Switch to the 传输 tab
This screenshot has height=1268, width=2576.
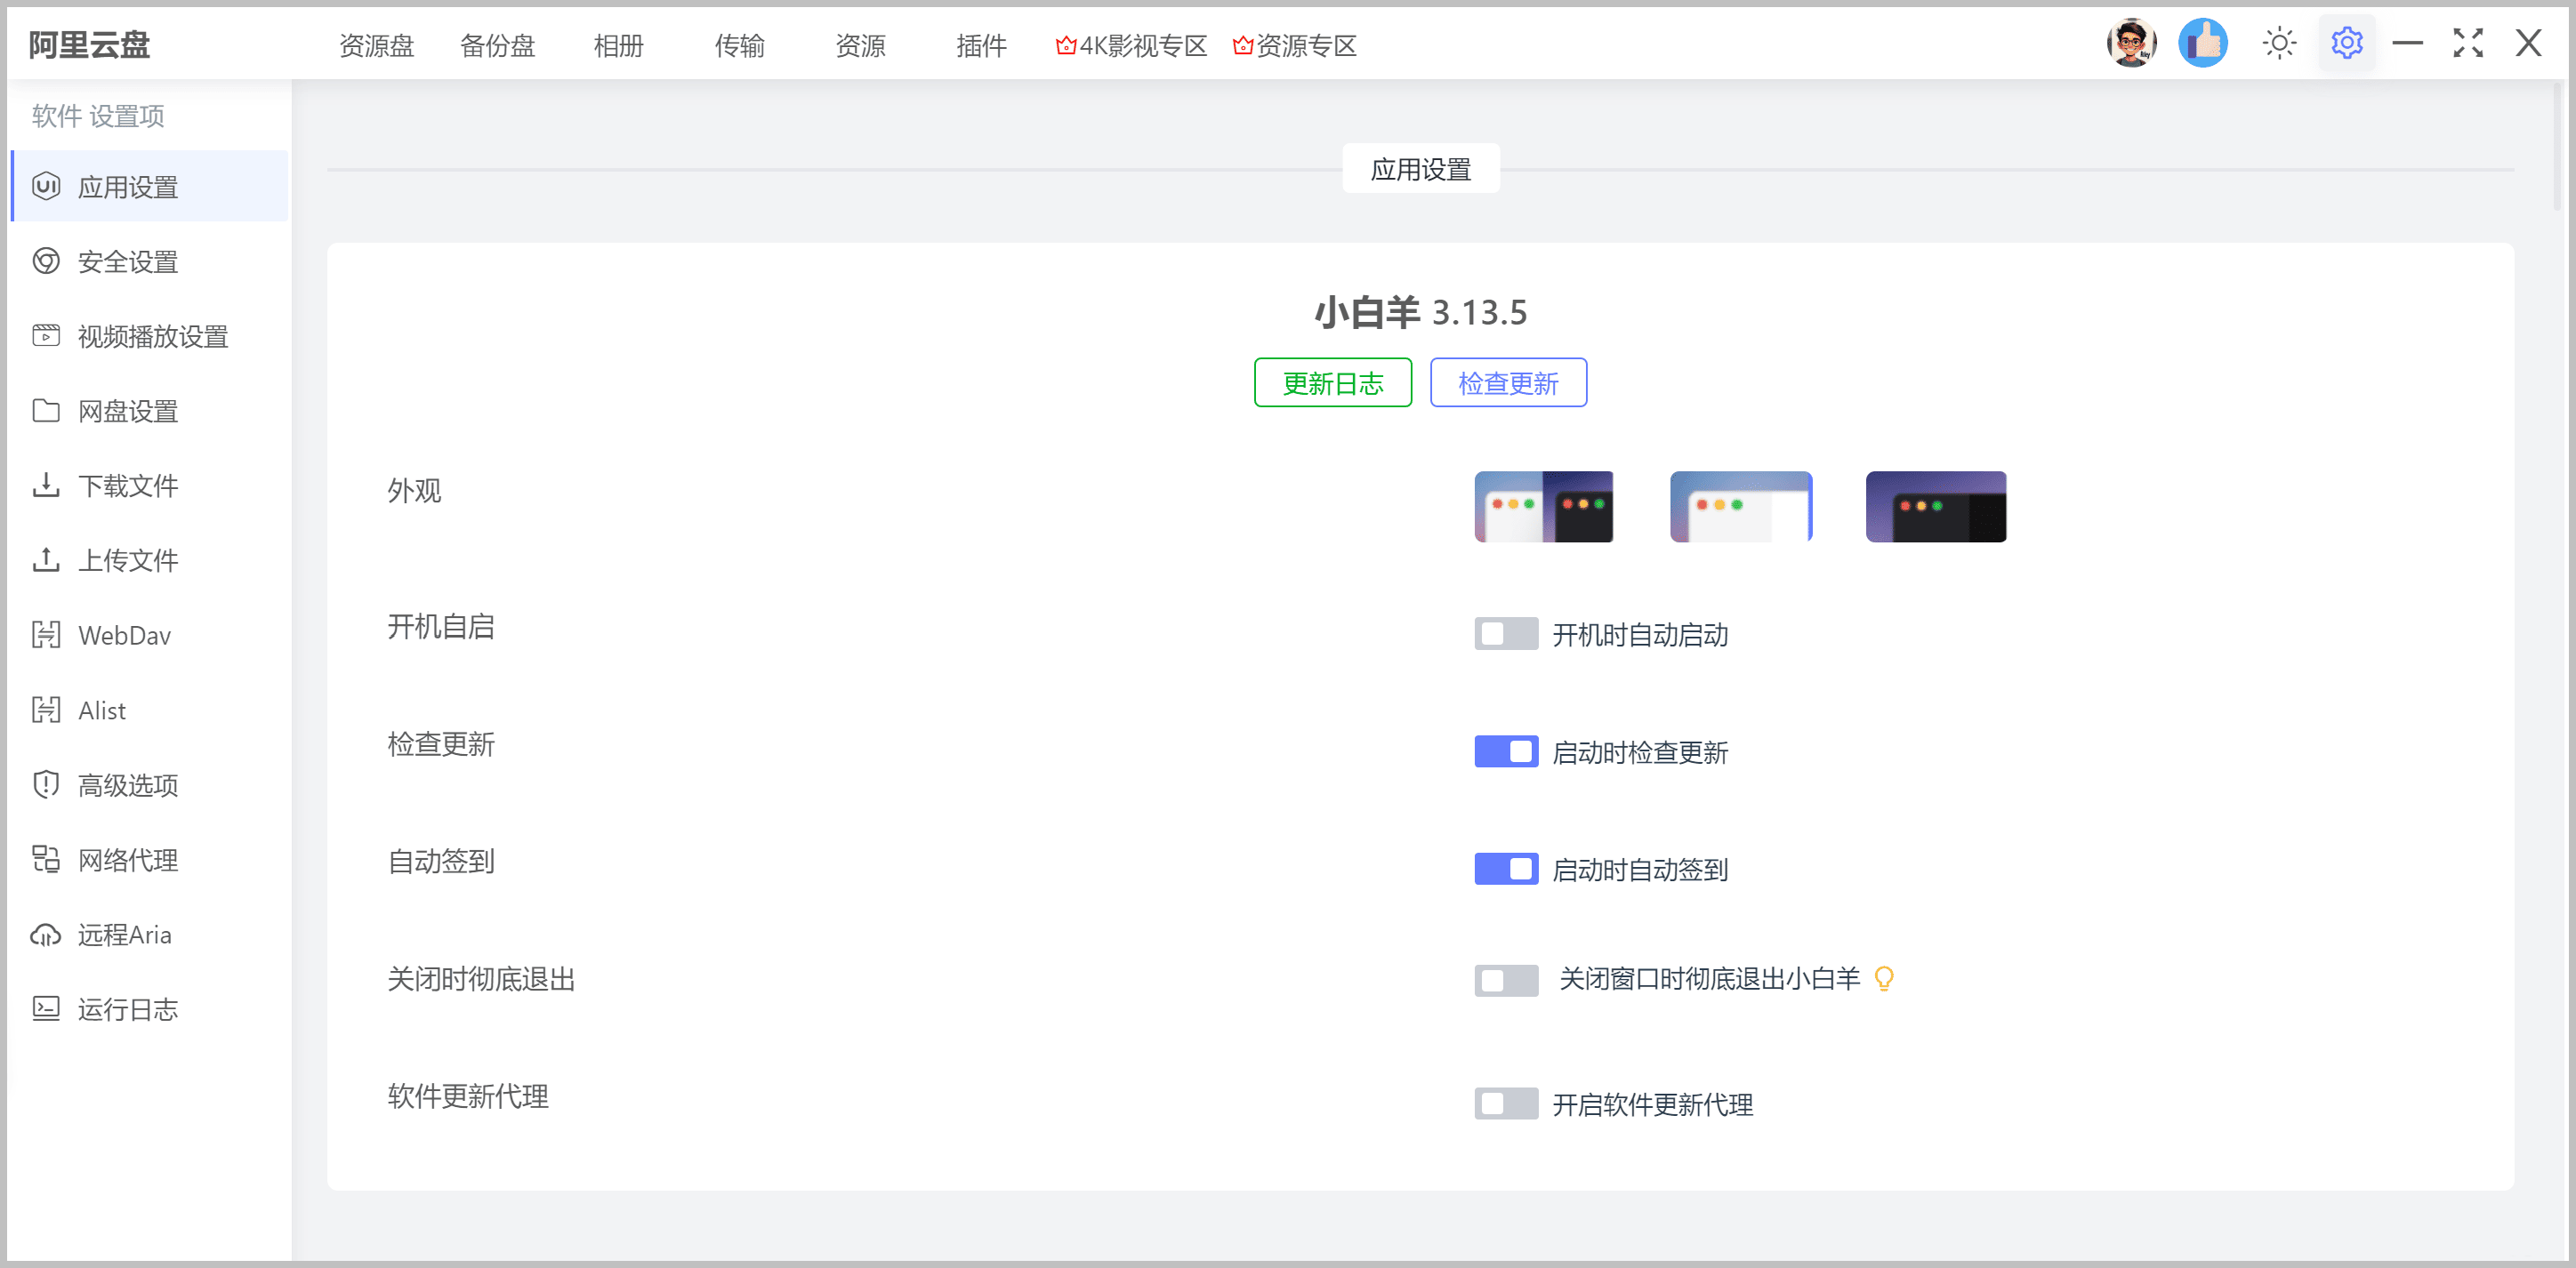coord(739,46)
